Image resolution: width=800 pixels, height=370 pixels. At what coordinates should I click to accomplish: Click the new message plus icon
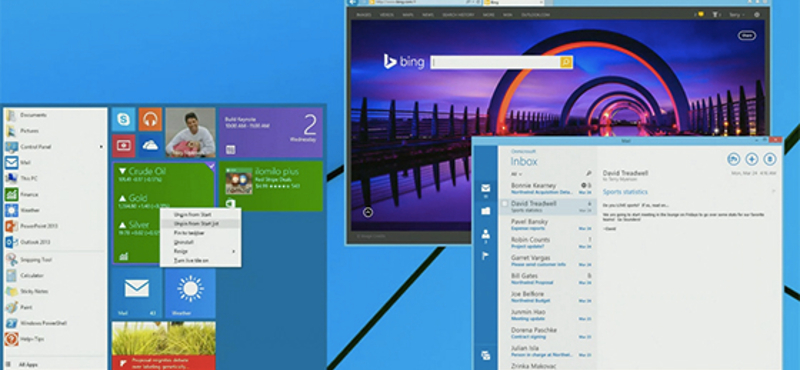[x=752, y=159]
